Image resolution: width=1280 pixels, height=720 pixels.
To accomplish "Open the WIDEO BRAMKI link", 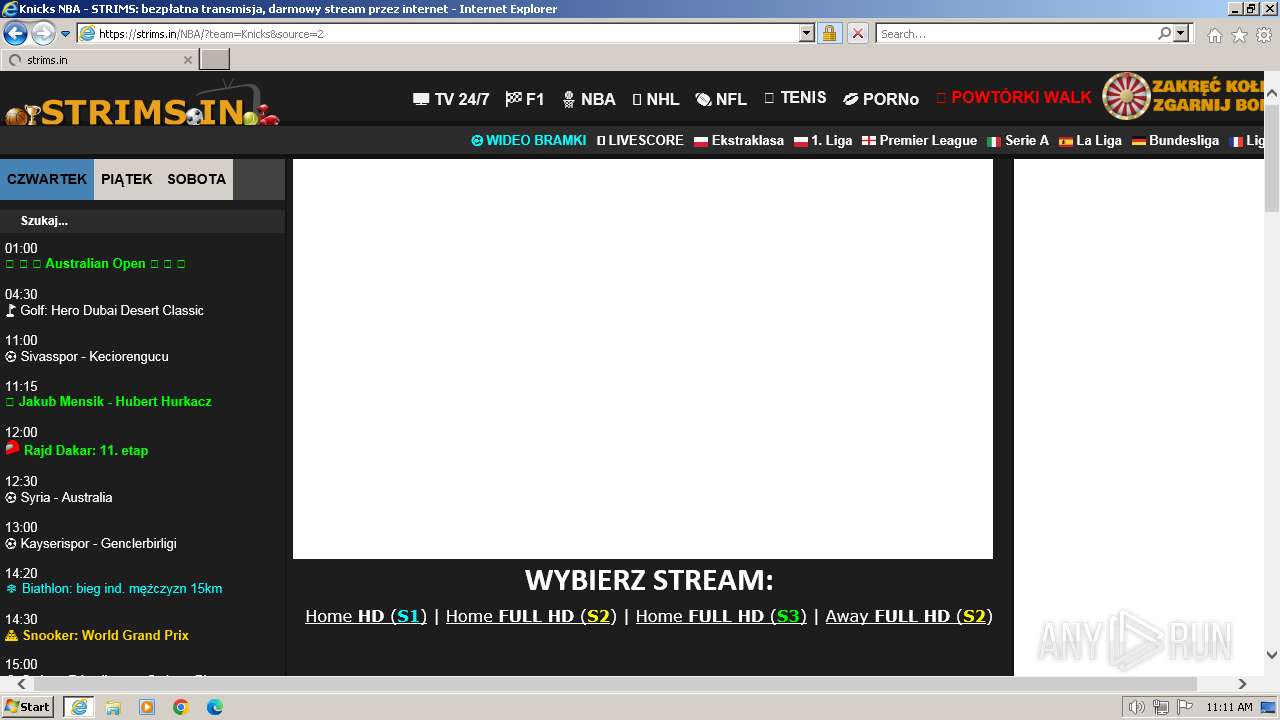I will click(529, 141).
